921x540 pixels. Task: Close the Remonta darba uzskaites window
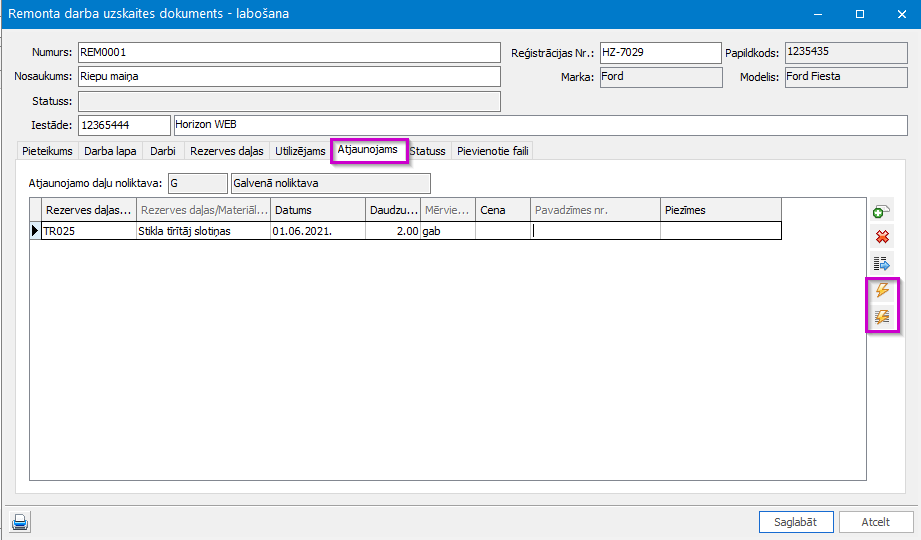[902, 14]
